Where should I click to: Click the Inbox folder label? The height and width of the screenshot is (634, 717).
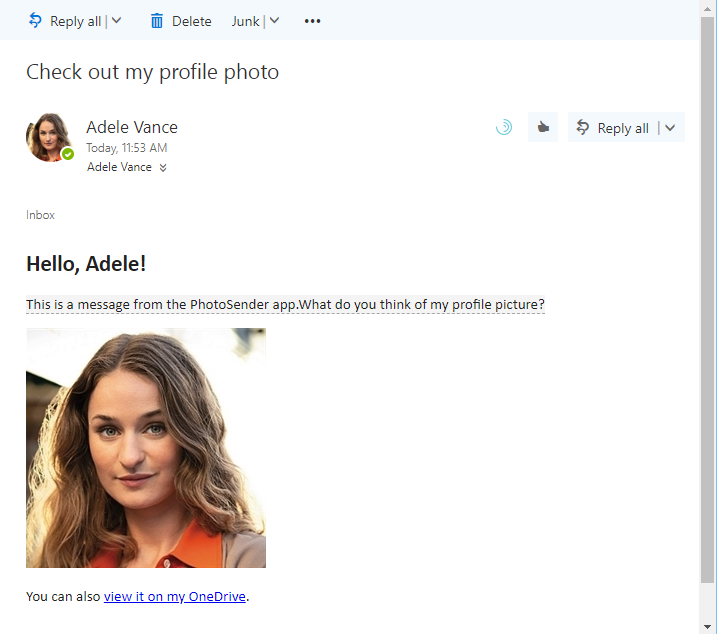(x=40, y=215)
